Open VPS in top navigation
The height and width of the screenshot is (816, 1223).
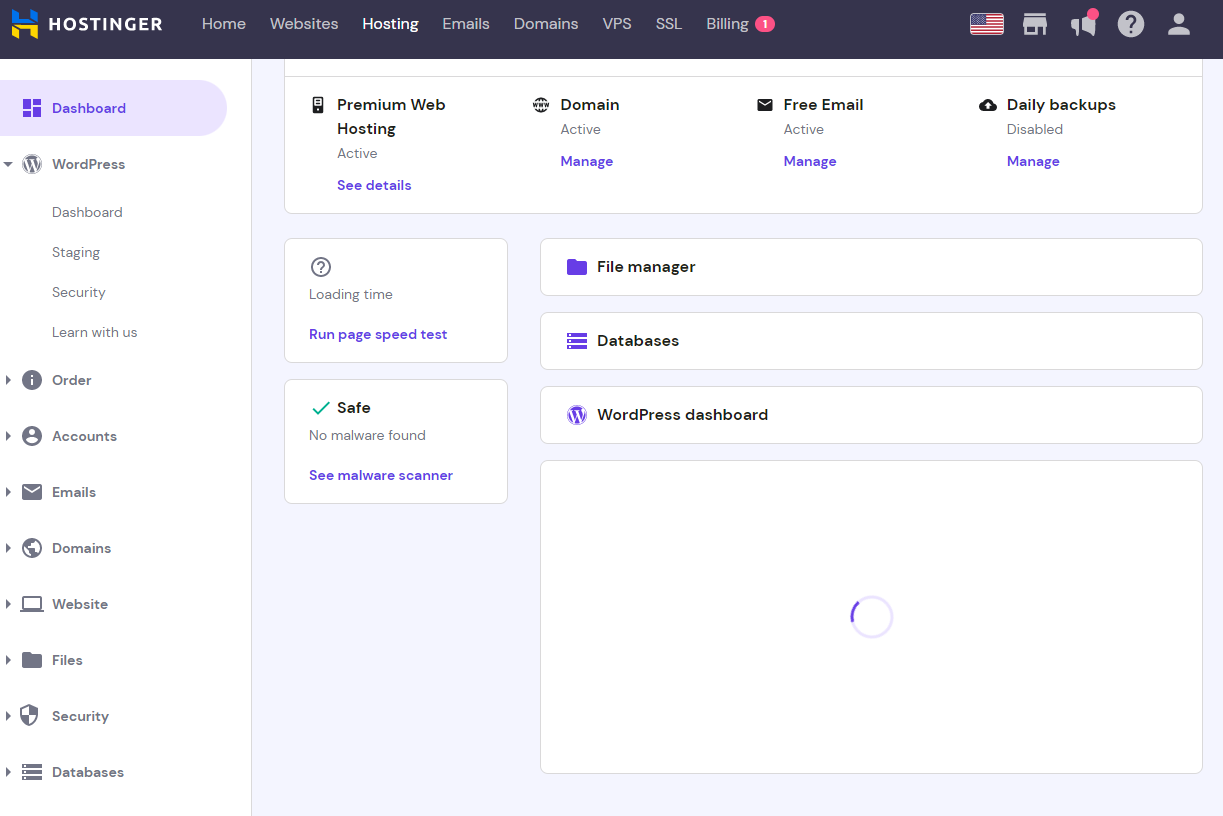click(x=617, y=24)
